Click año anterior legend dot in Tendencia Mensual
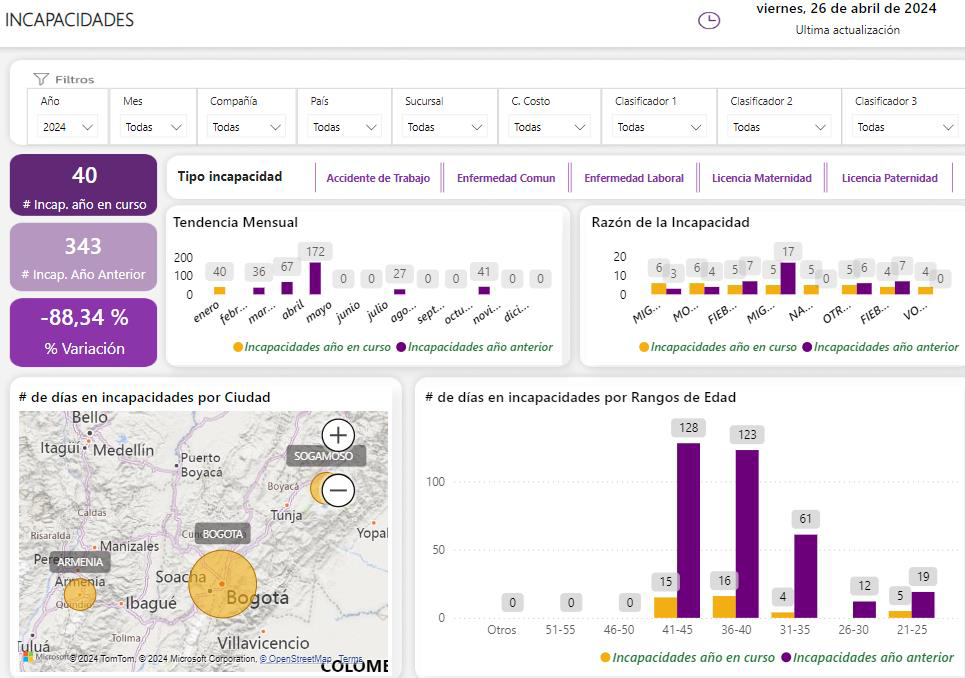The image size is (965, 678). pyautogui.click(x=401, y=347)
